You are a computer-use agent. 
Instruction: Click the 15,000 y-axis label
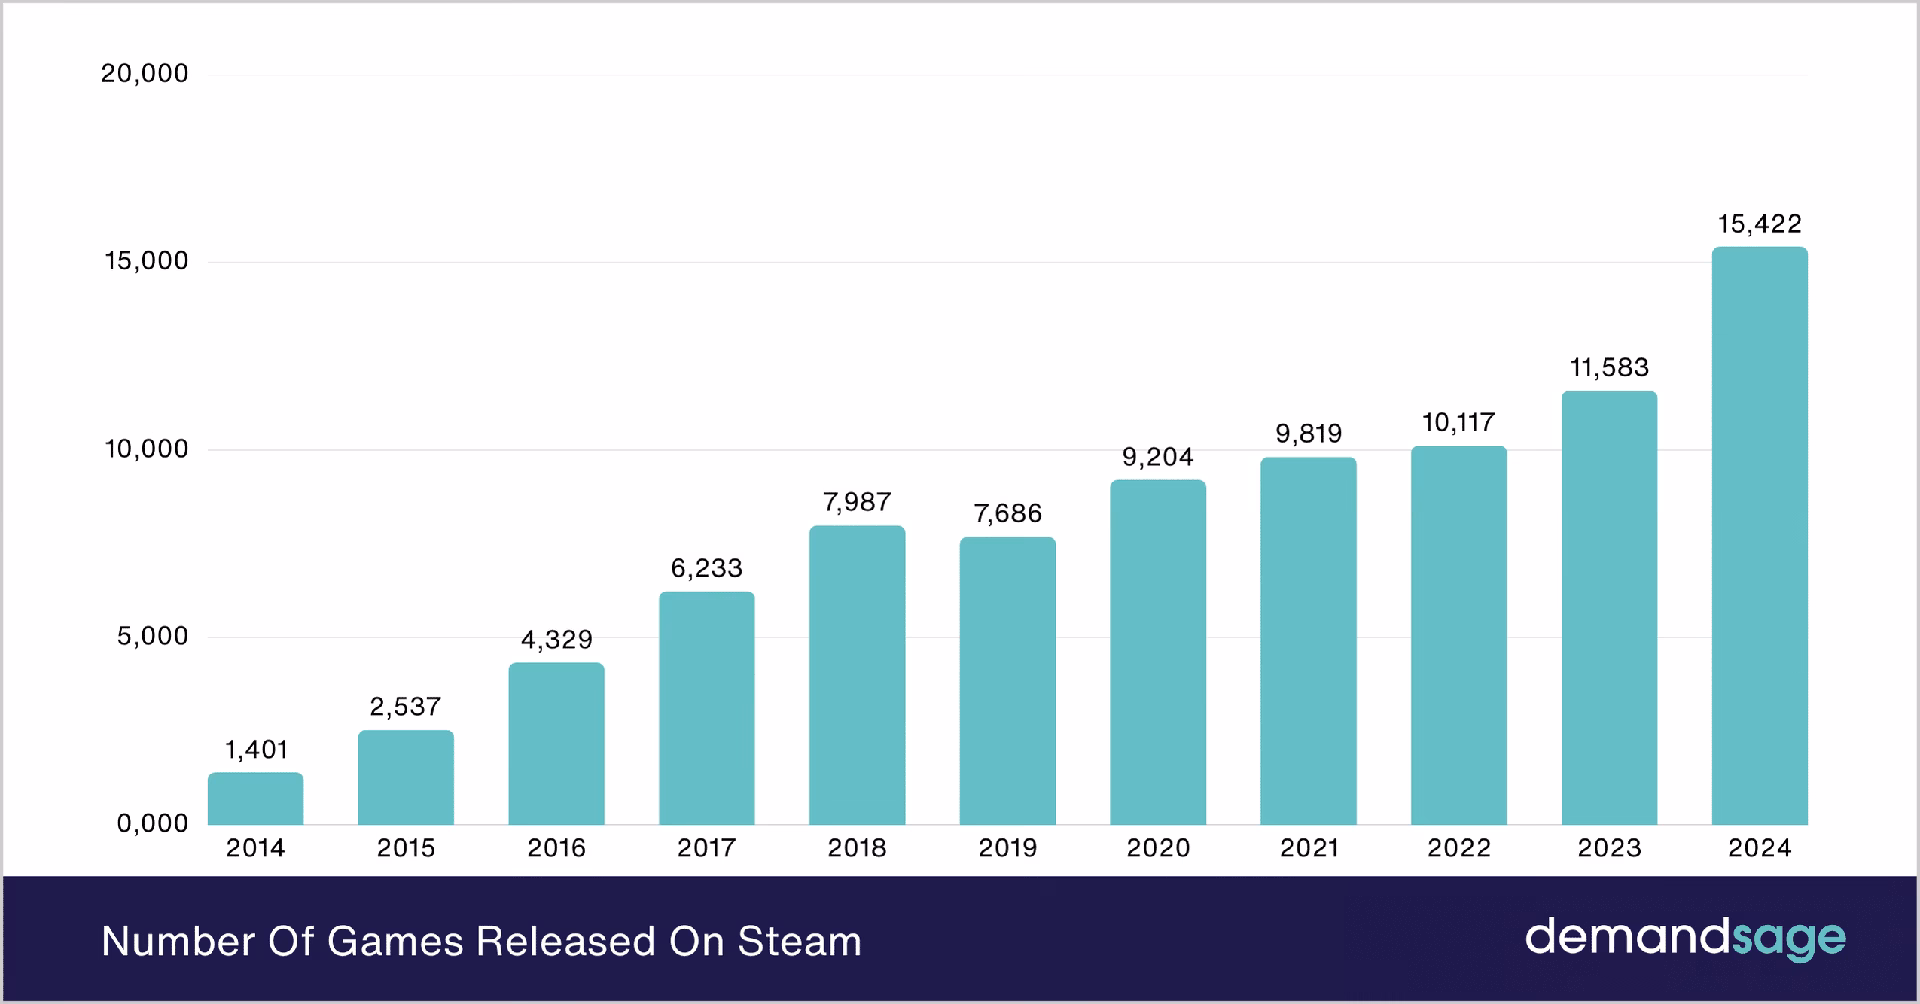147,261
